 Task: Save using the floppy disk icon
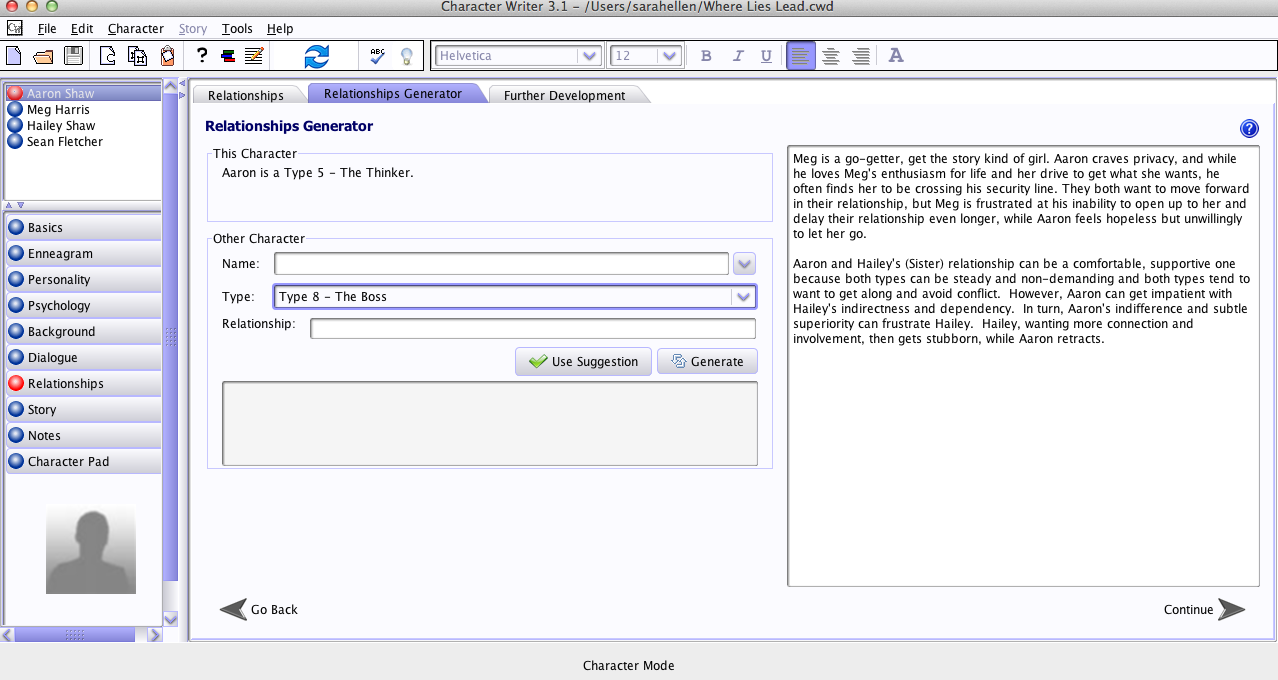click(x=73, y=56)
